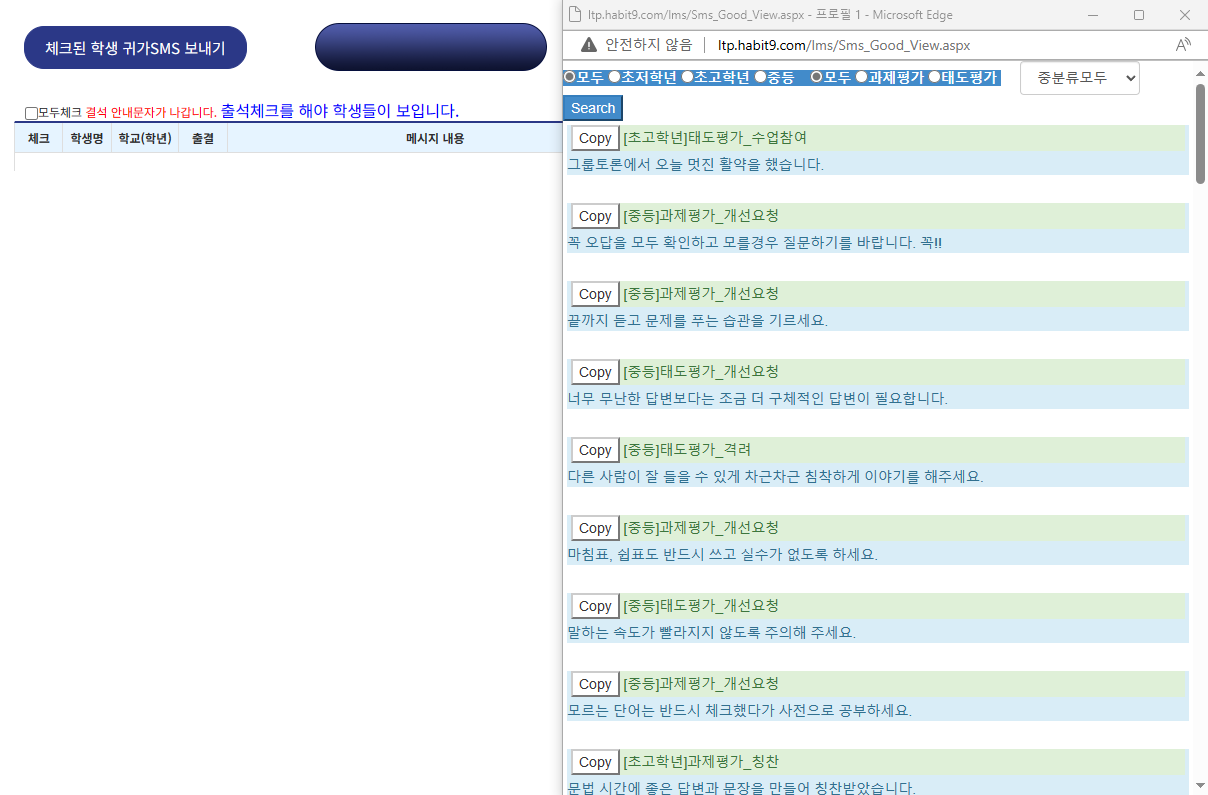
Task: Copy the [초고학년]과제평가_칭찬 message
Action: tap(594, 761)
